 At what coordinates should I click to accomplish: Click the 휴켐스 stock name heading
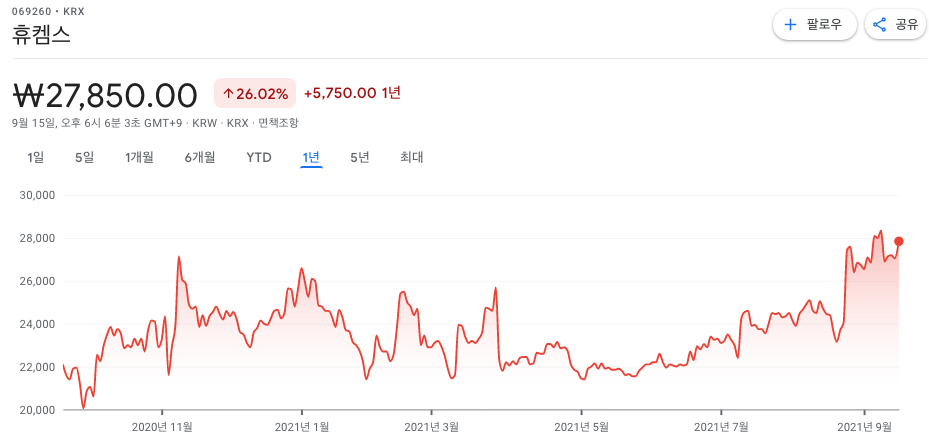(x=41, y=34)
